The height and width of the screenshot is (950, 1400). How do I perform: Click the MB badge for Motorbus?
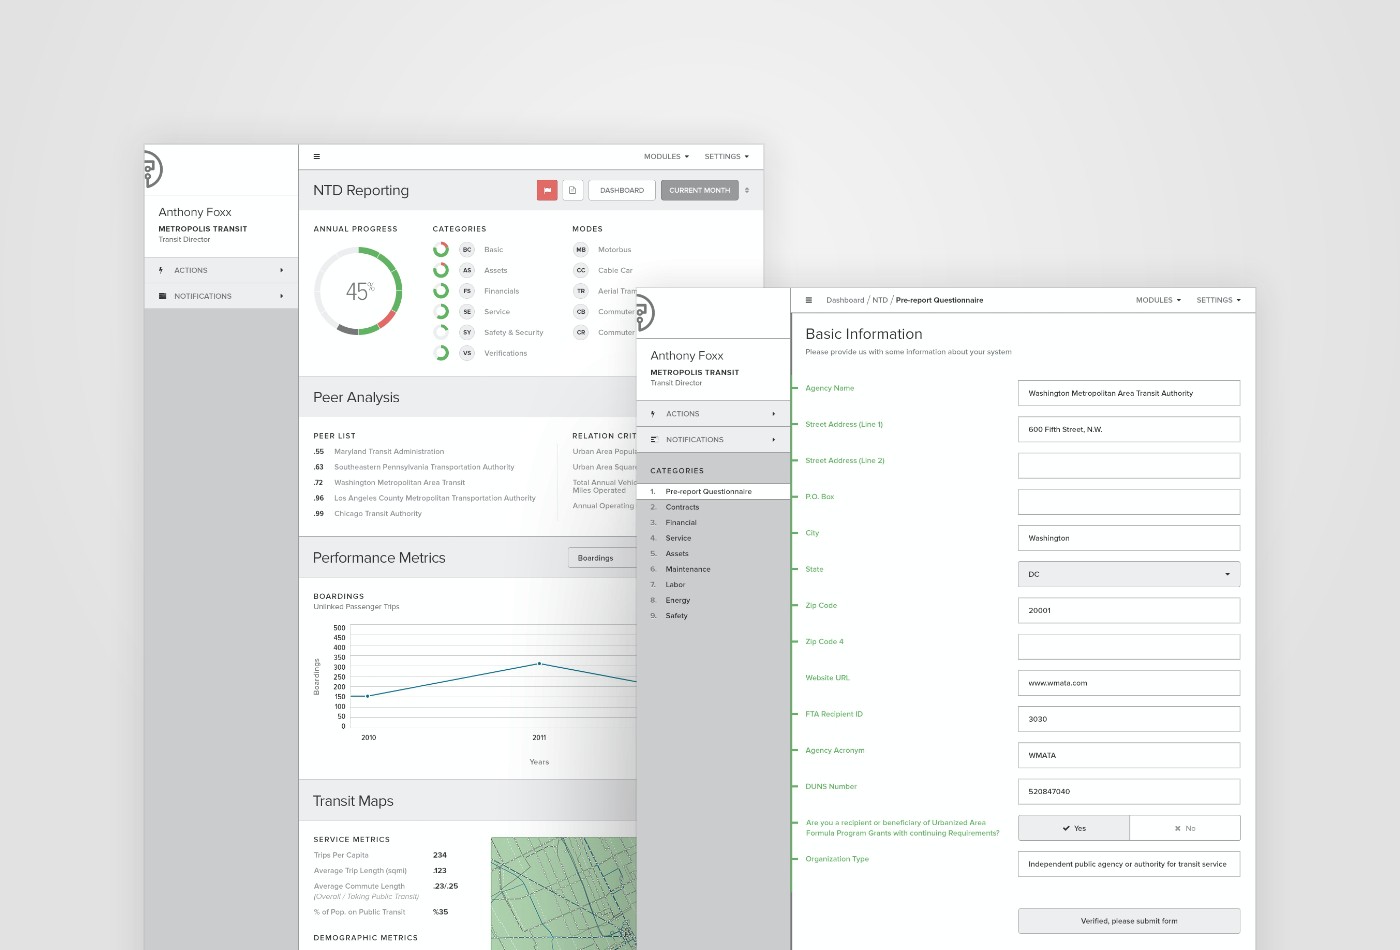[581, 250]
